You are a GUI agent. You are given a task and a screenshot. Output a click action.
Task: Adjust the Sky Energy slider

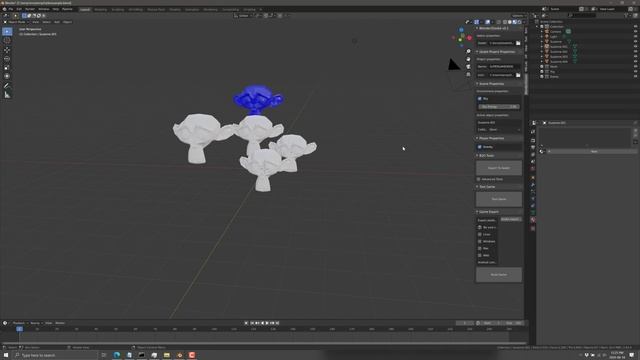coord(499,107)
